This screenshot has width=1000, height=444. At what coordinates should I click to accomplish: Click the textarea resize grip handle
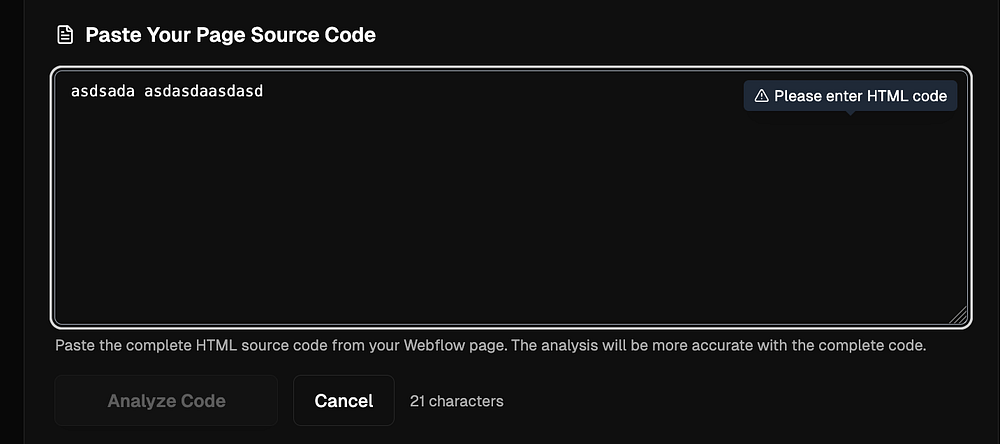coord(959,315)
